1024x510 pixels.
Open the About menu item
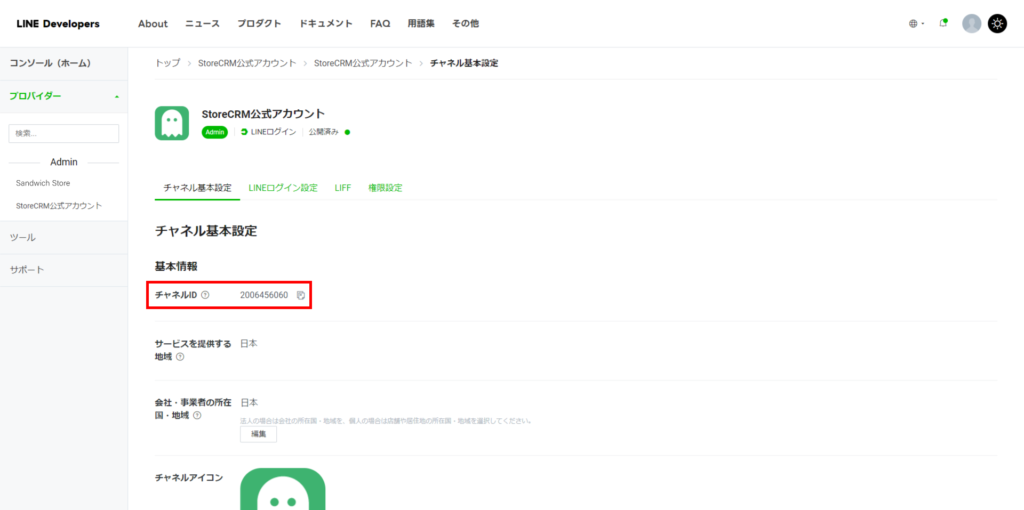[153, 24]
